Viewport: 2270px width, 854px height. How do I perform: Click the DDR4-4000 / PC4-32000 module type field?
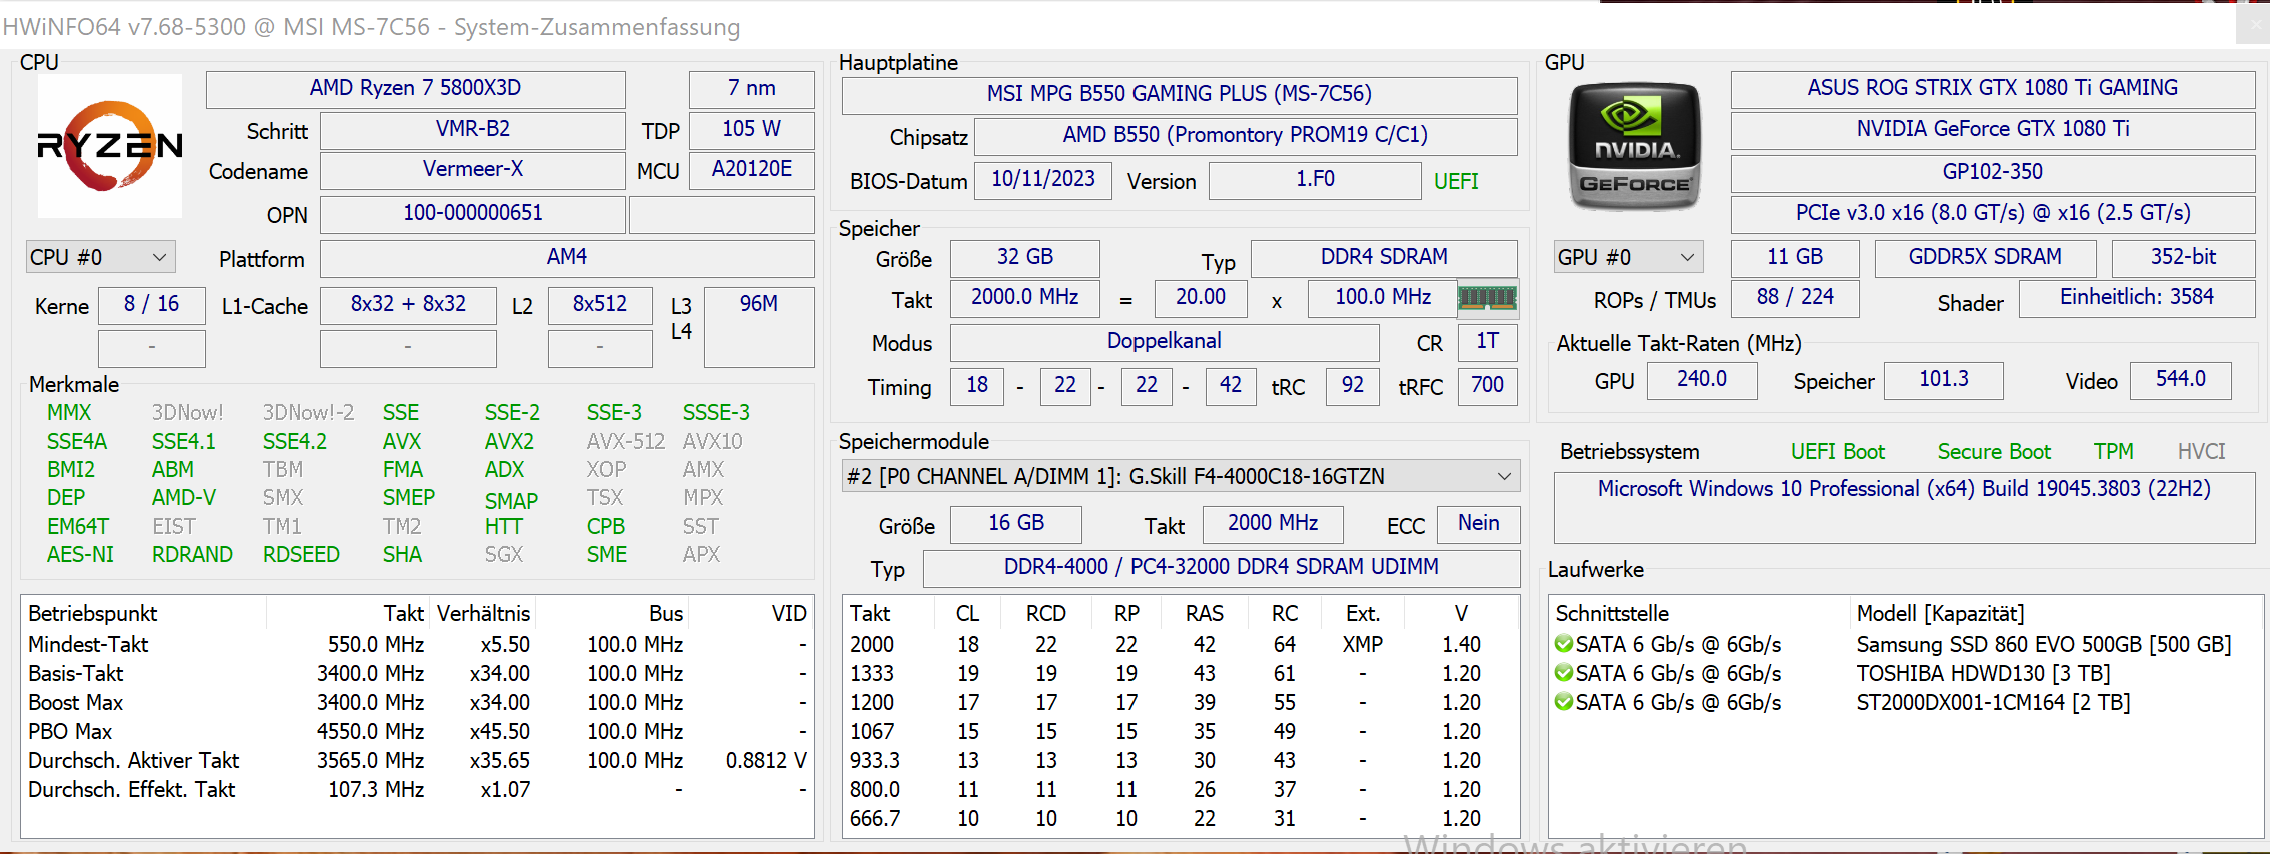pos(1221,567)
